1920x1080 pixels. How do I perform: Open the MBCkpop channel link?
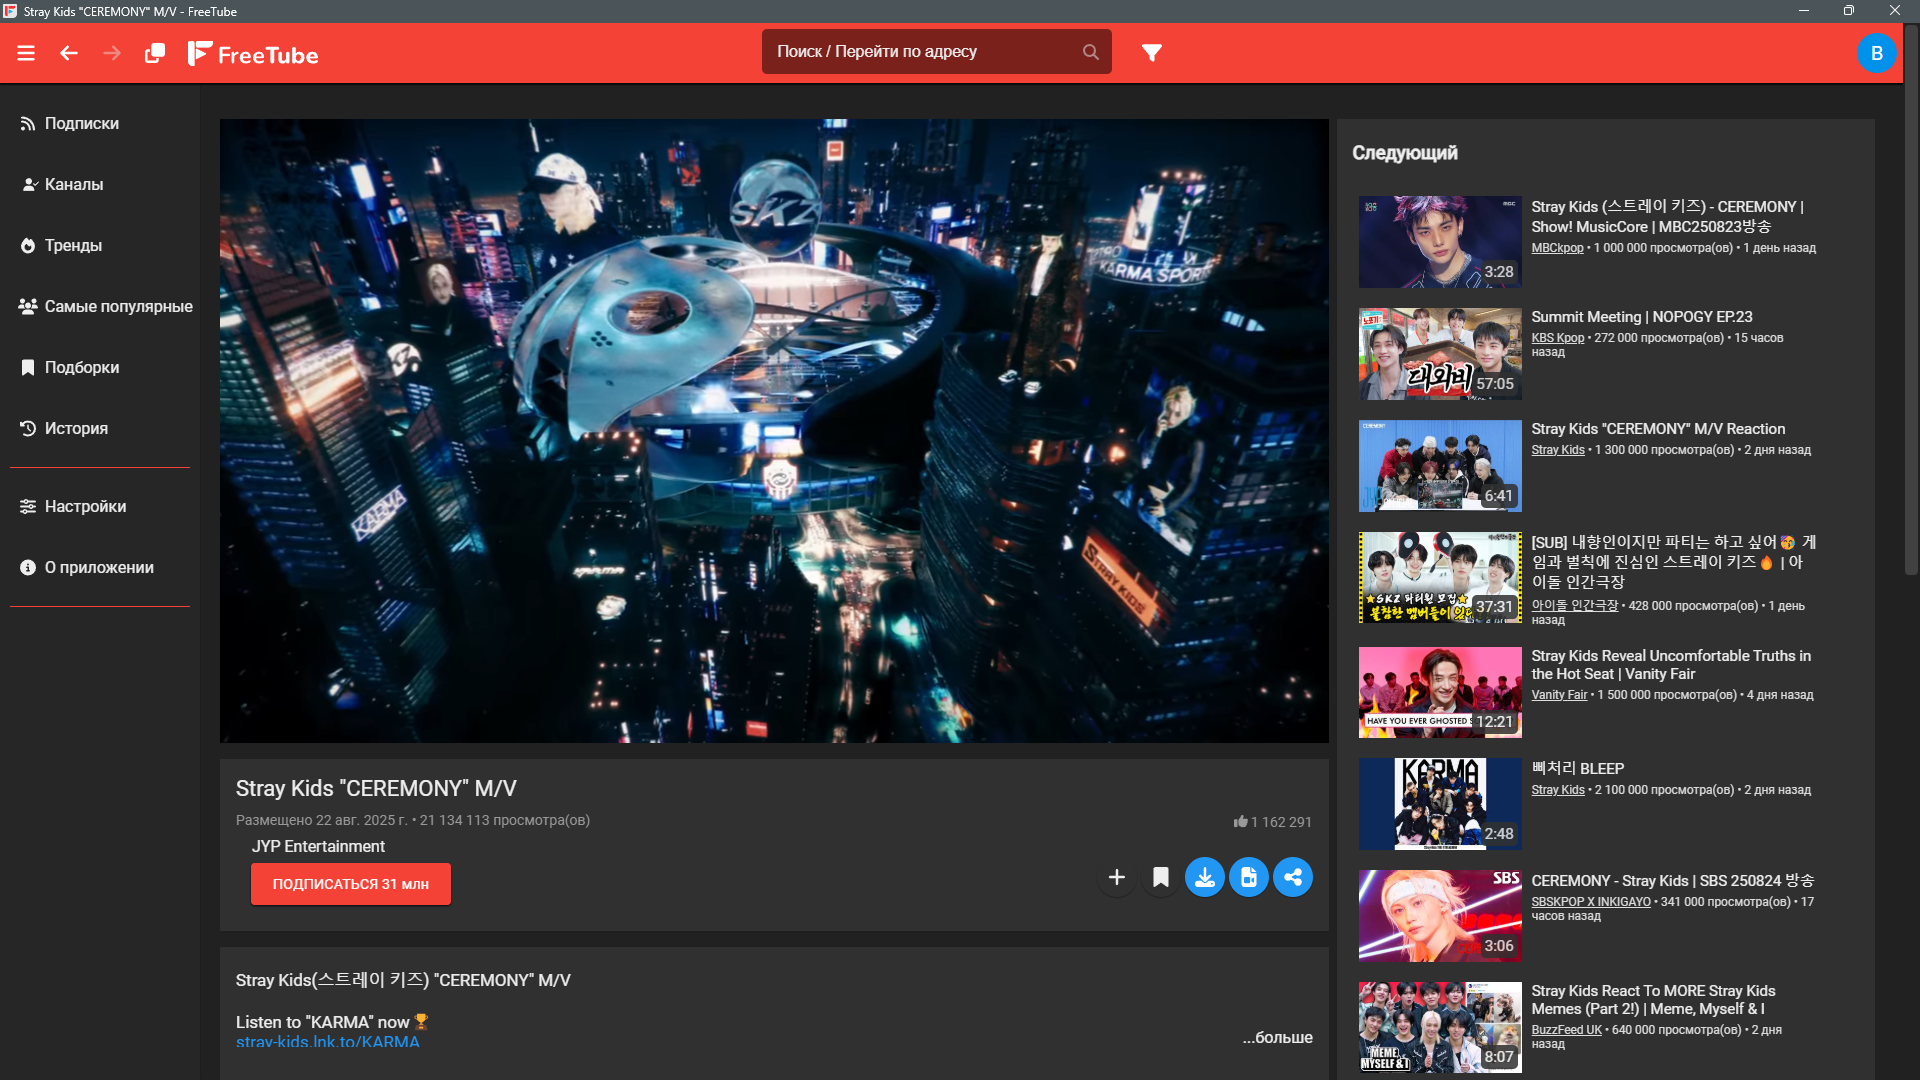tap(1557, 248)
